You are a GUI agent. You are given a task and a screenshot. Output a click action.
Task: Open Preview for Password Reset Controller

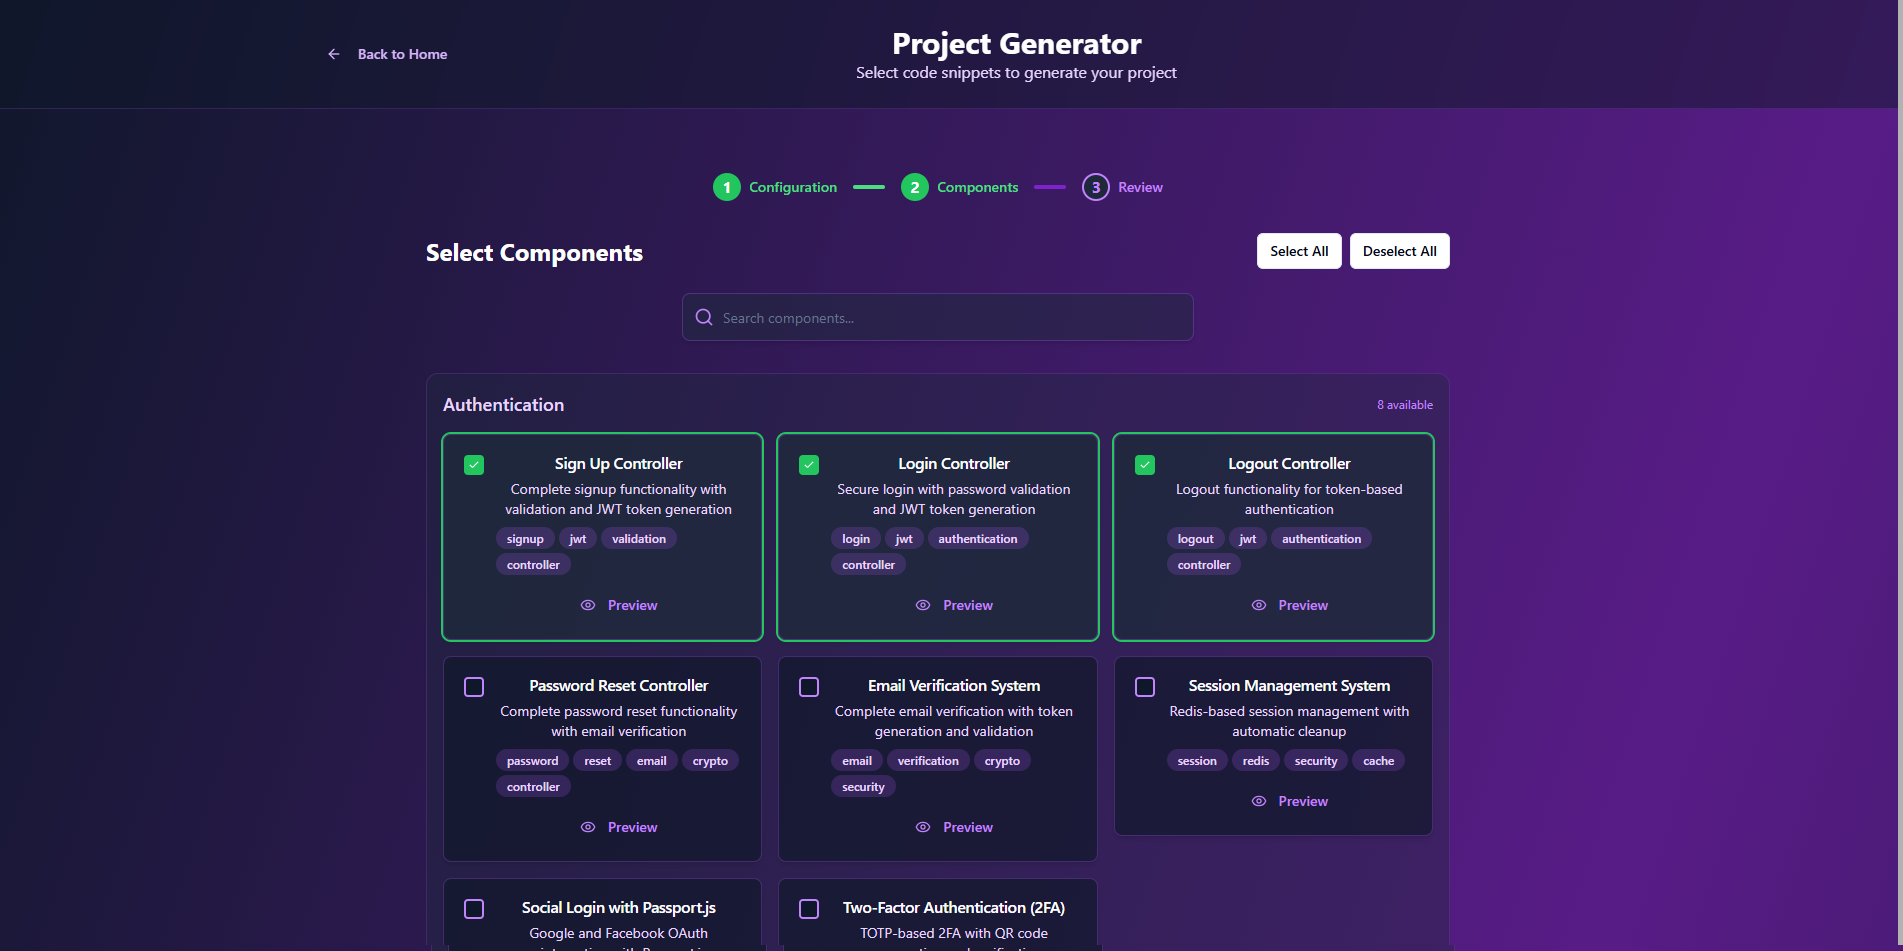click(x=619, y=827)
